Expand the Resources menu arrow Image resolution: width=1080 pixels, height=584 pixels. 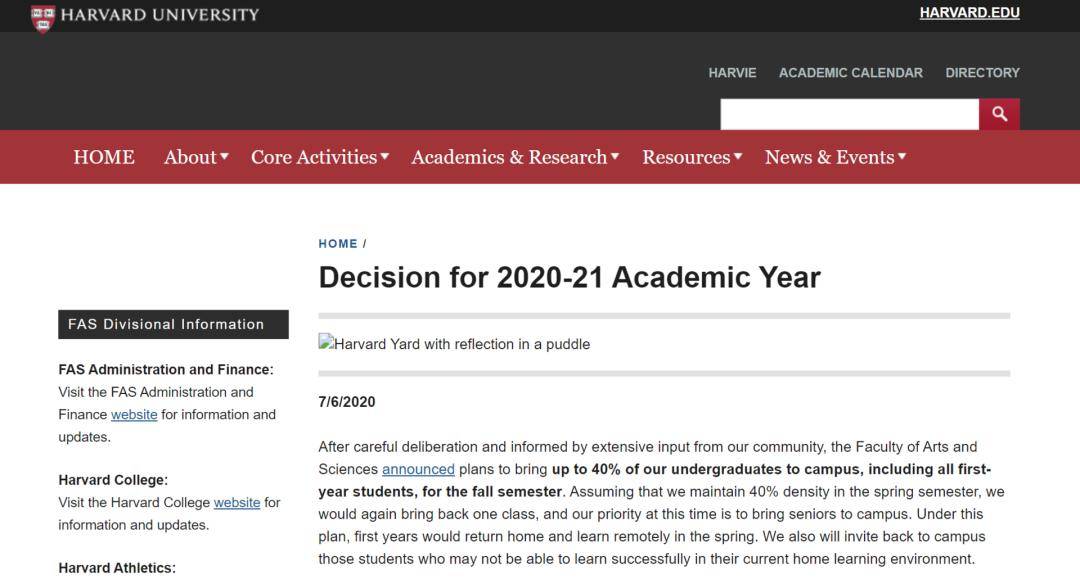(738, 157)
